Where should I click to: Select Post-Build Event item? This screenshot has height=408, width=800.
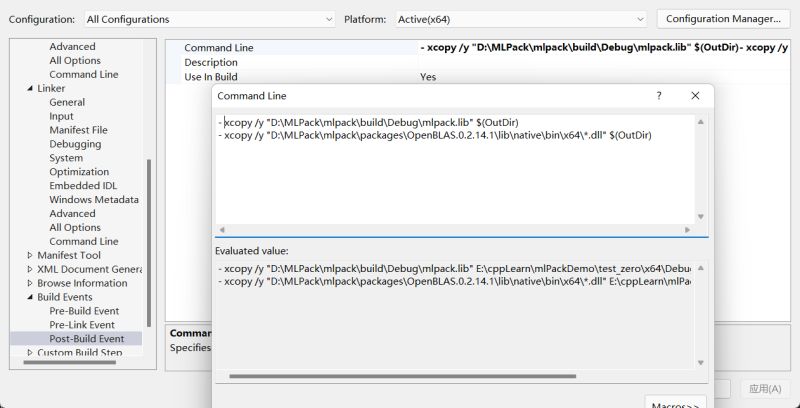click(x=86, y=339)
